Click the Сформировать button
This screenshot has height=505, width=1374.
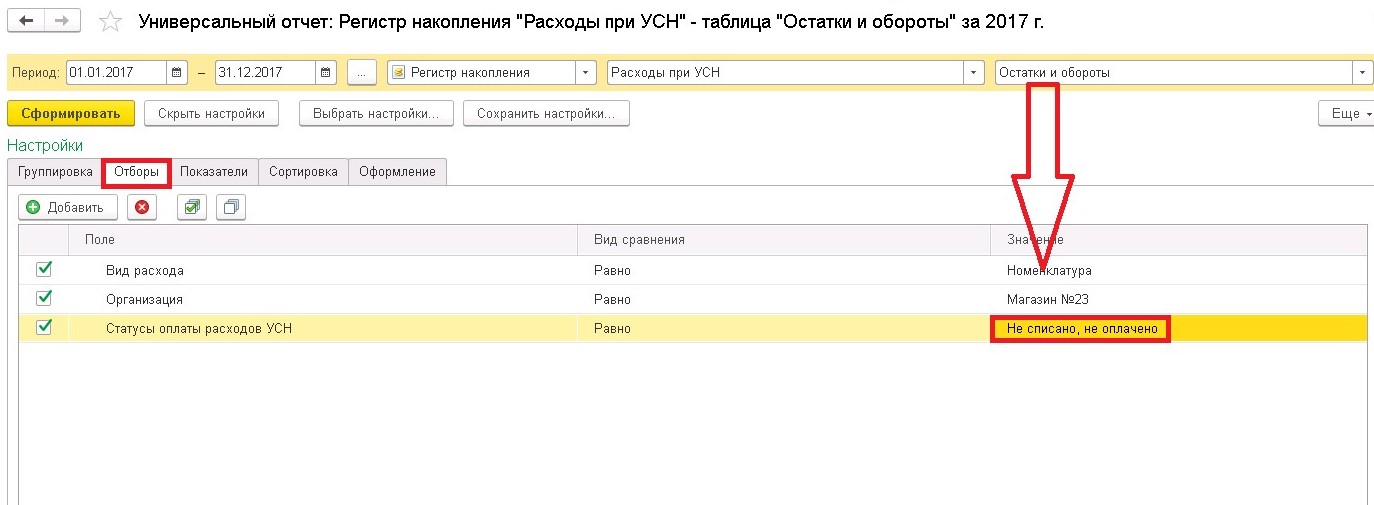coord(71,114)
